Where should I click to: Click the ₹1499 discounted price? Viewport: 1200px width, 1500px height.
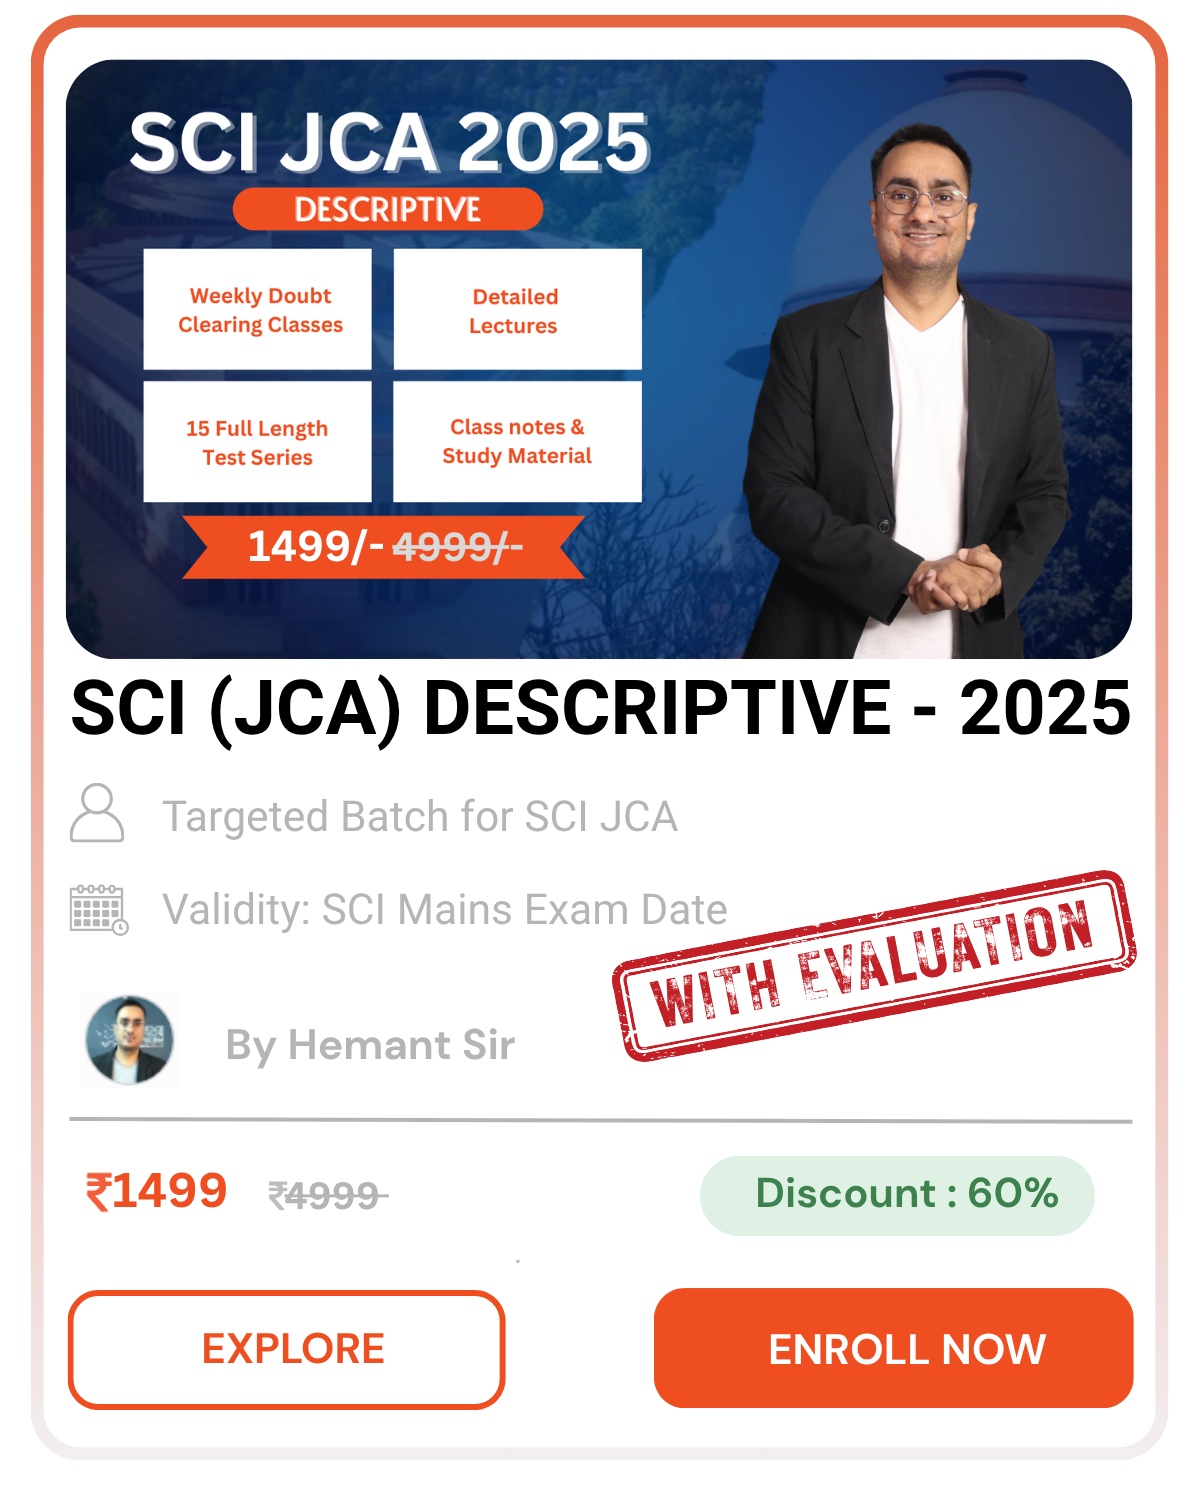coord(156,1191)
